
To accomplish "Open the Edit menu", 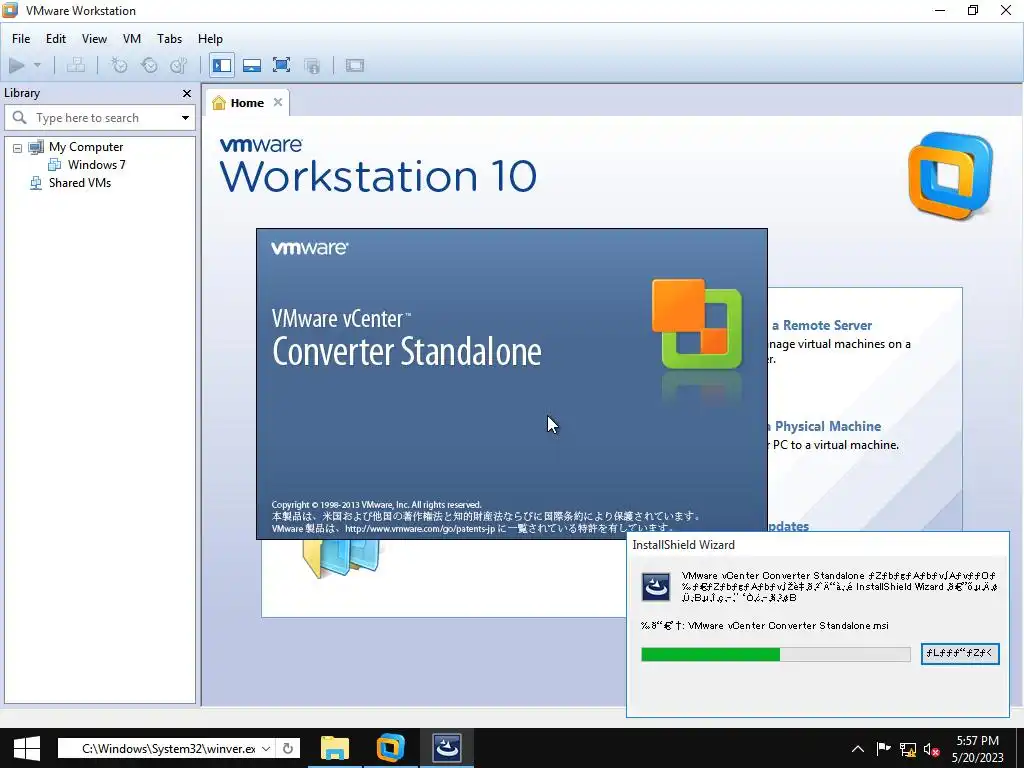I will pyautogui.click(x=56, y=39).
